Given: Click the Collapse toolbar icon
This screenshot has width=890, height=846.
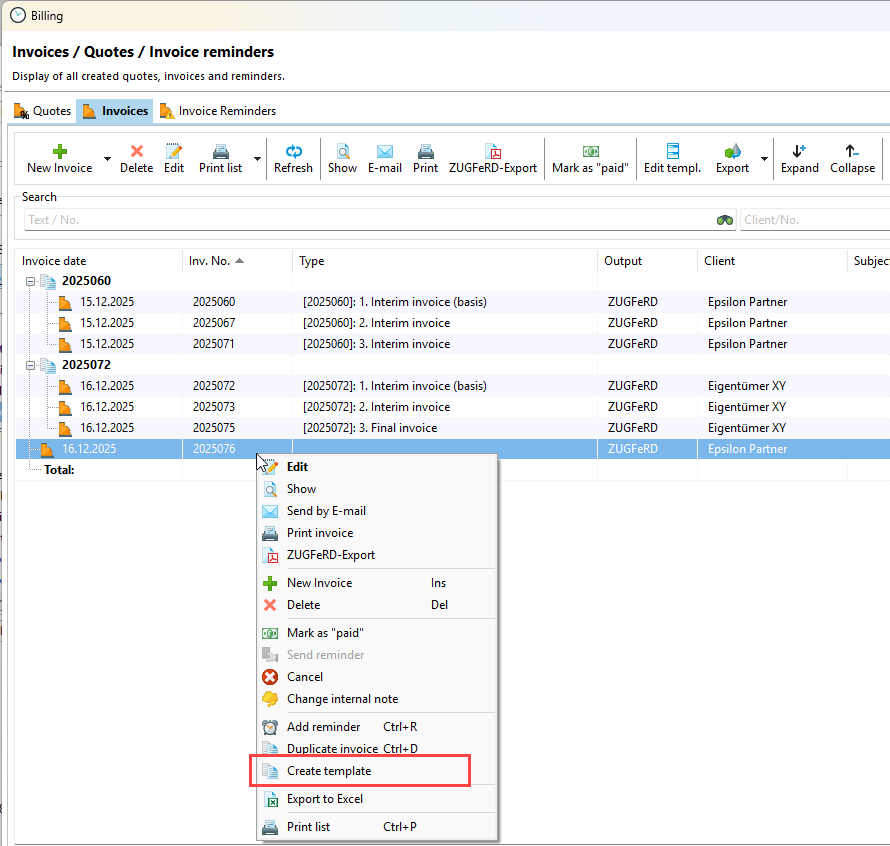Looking at the screenshot, I should 852,152.
